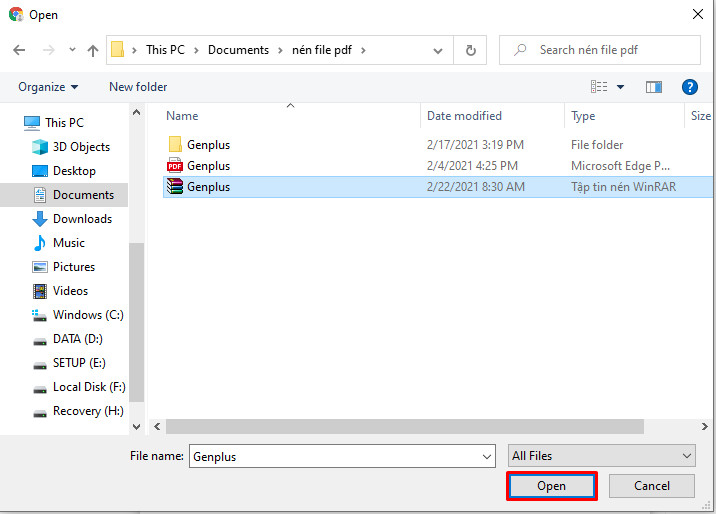The width and height of the screenshot is (716, 514).
Task: Click the New folder button
Action: [x=138, y=87]
